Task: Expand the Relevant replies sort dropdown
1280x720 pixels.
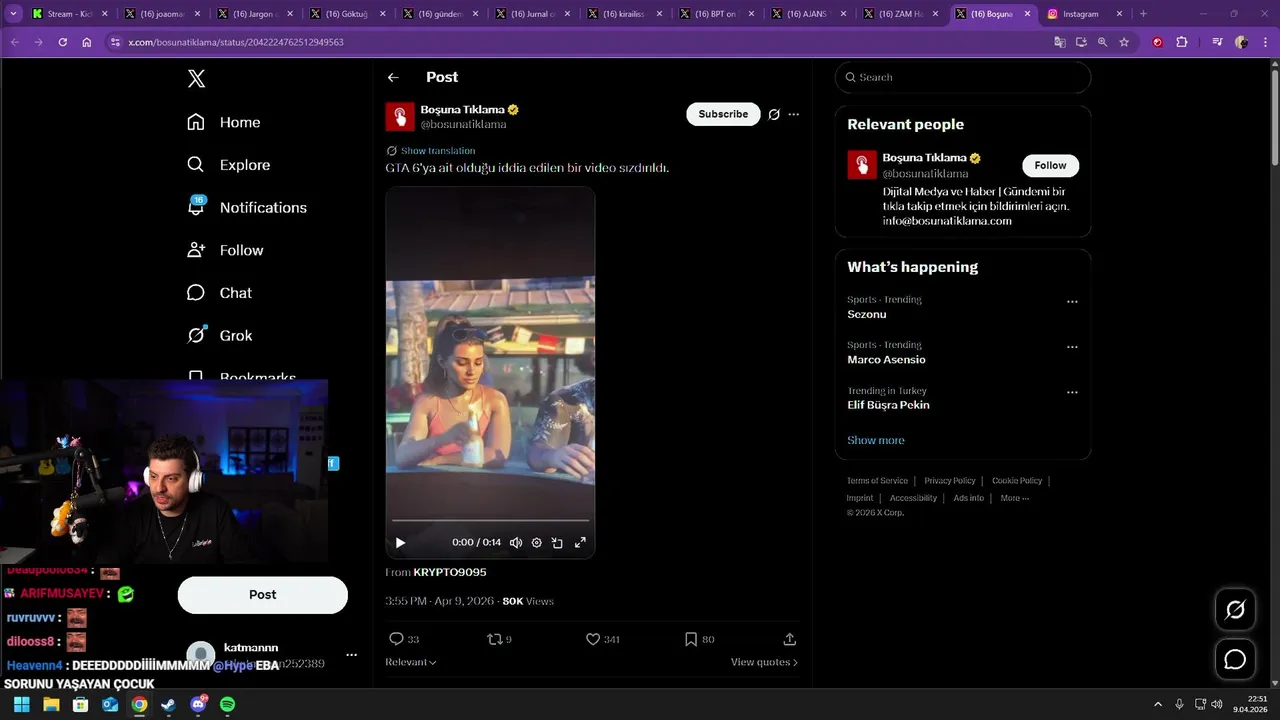Action: (411, 662)
